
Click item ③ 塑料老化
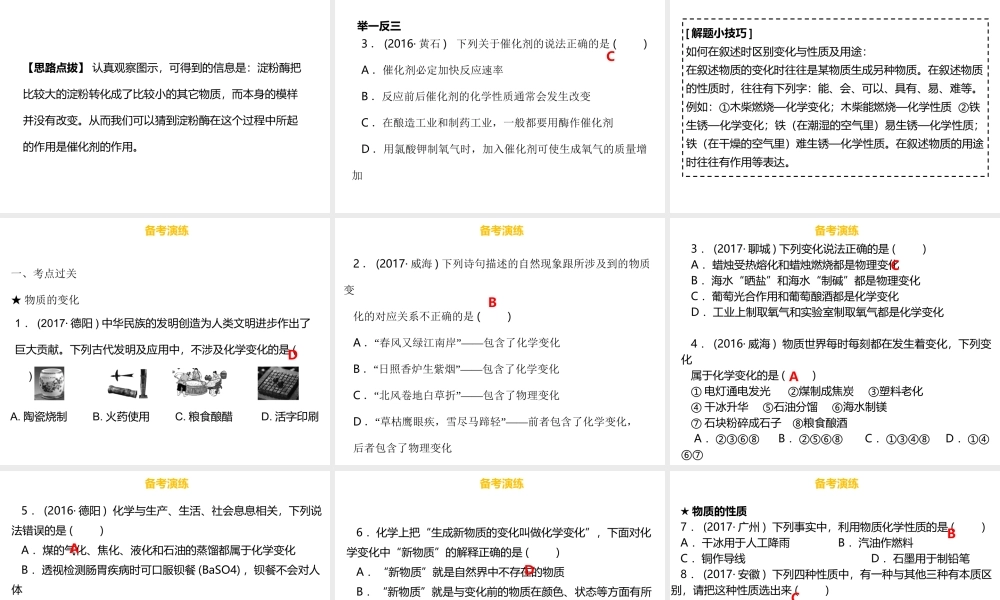895,391
